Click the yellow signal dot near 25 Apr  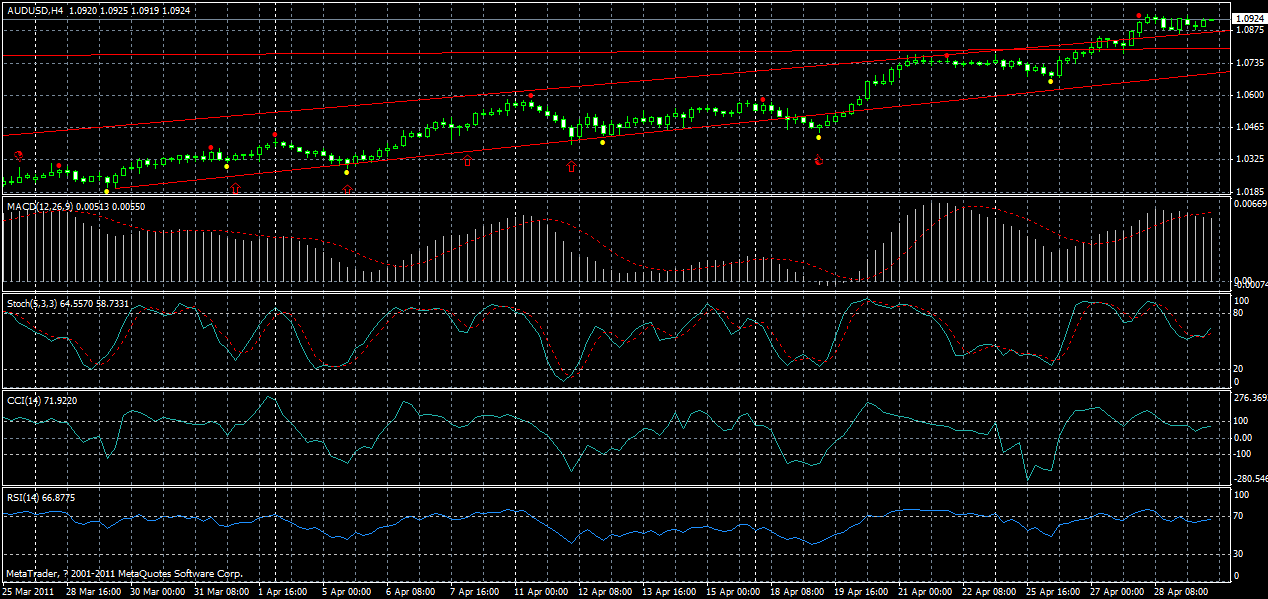[1050, 81]
